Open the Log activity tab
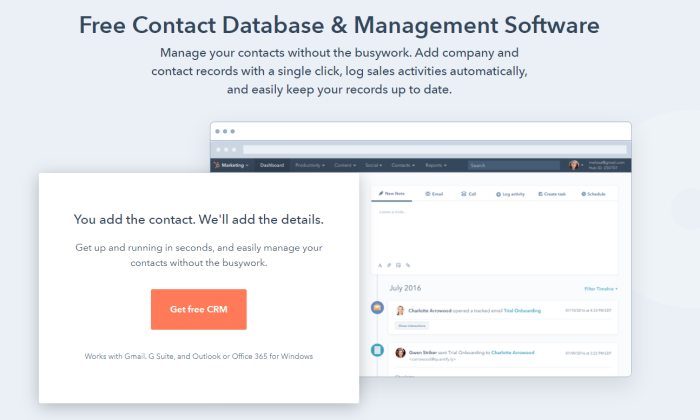Screen dimensions: 700x420 pyautogui.click(x=510, y=194)
